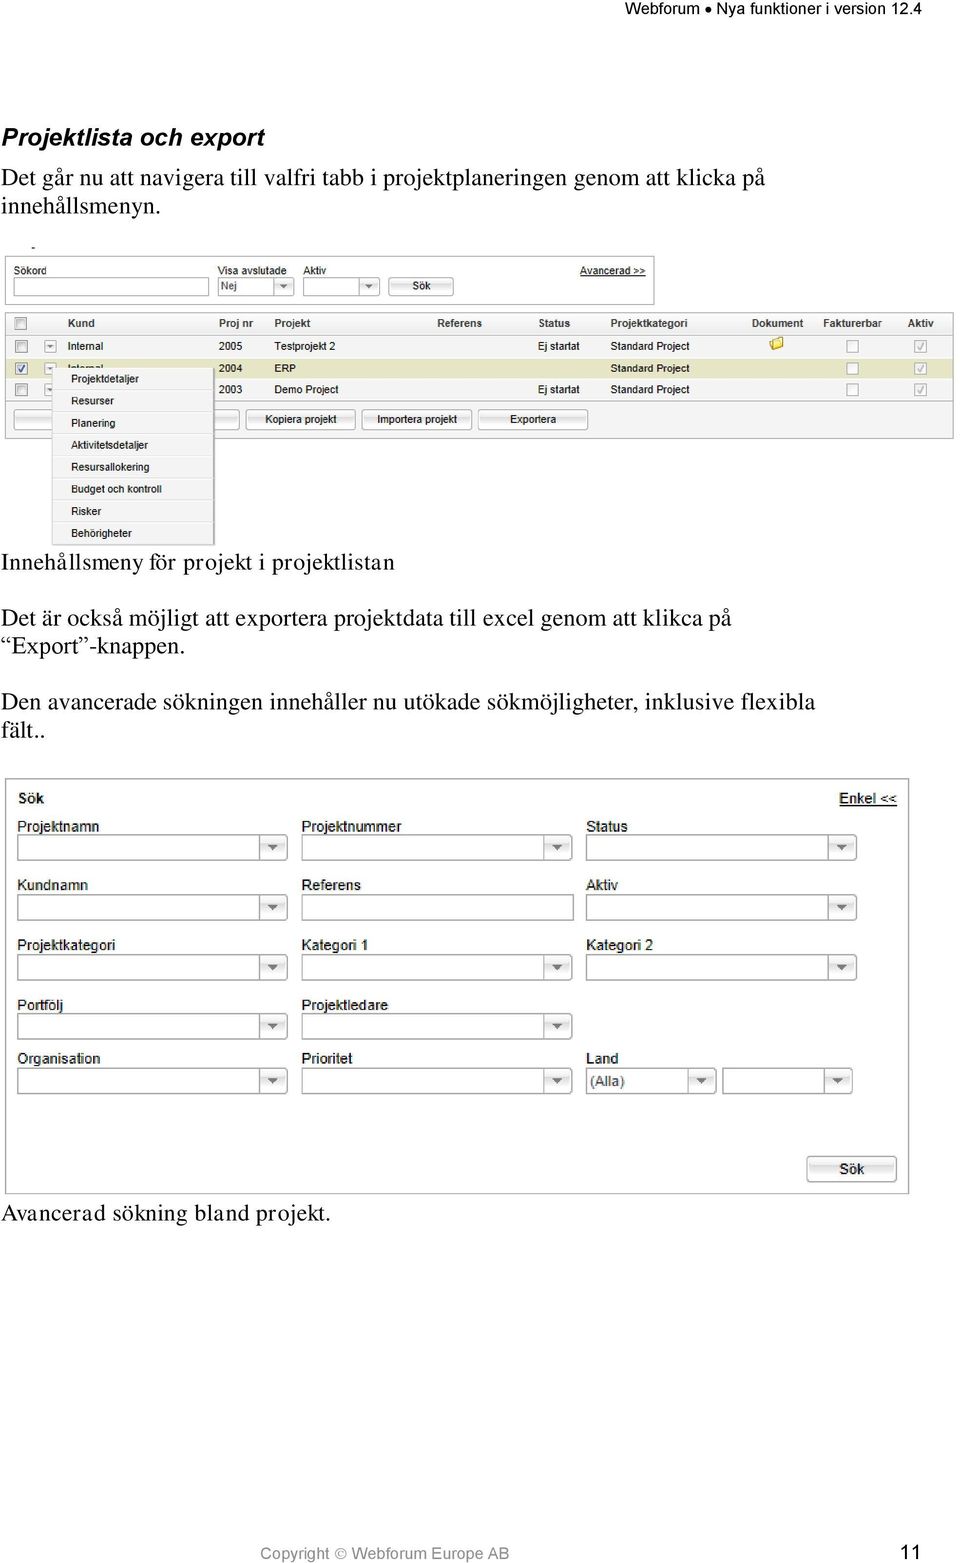
Task: Expand the Kategori 1 dropdown
Action: point(558,967)
